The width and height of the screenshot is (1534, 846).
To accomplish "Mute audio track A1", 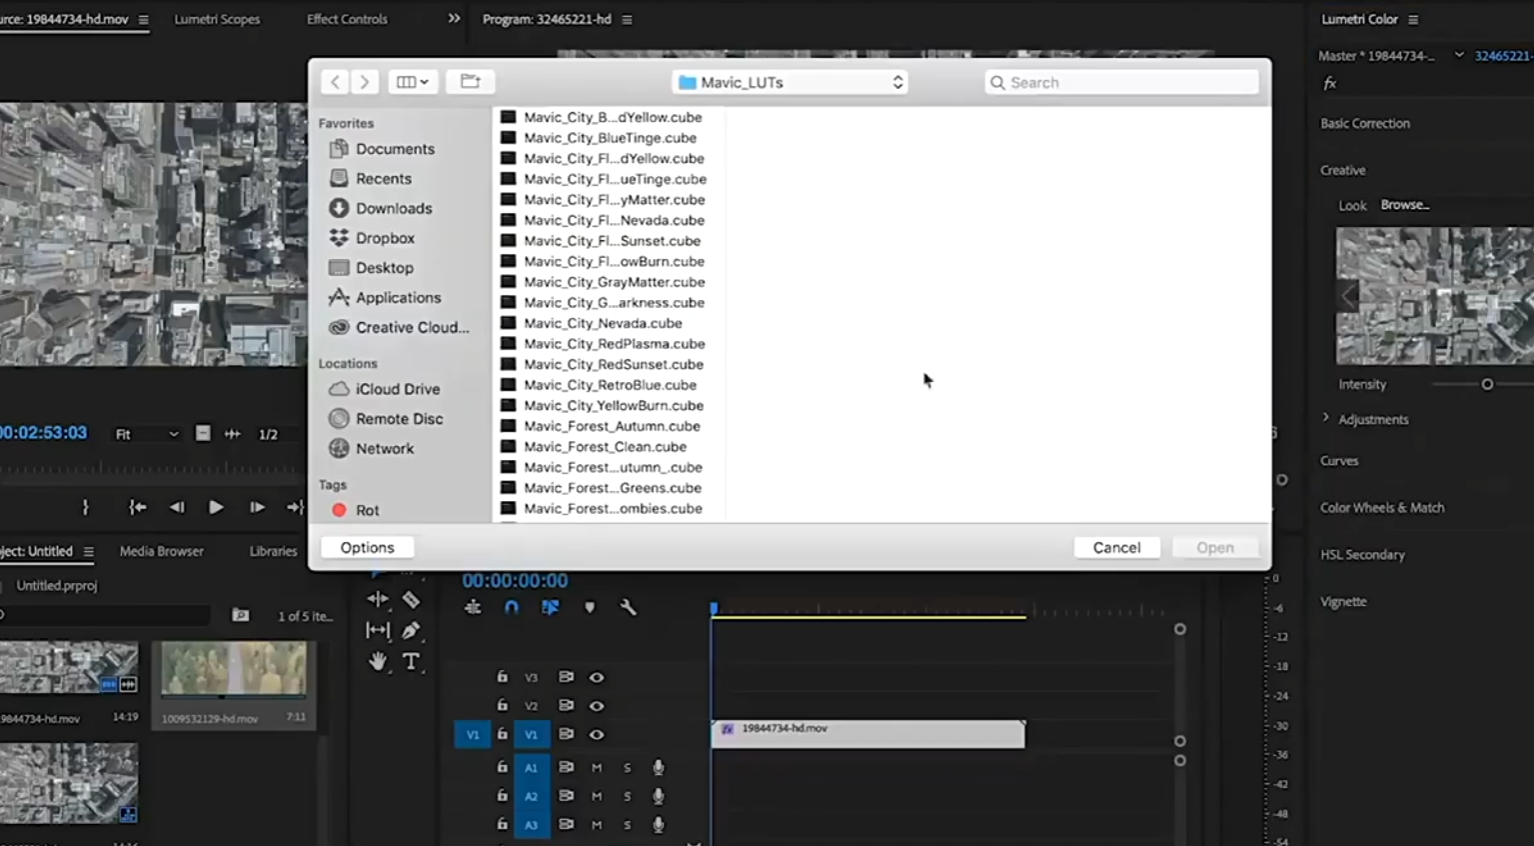I will click(597, 768).
